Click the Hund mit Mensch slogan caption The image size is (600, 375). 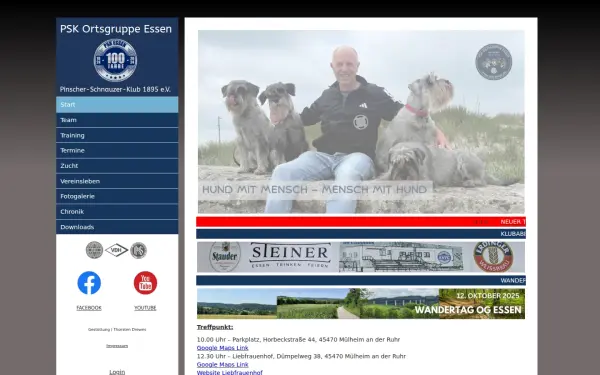coord(315,189)
